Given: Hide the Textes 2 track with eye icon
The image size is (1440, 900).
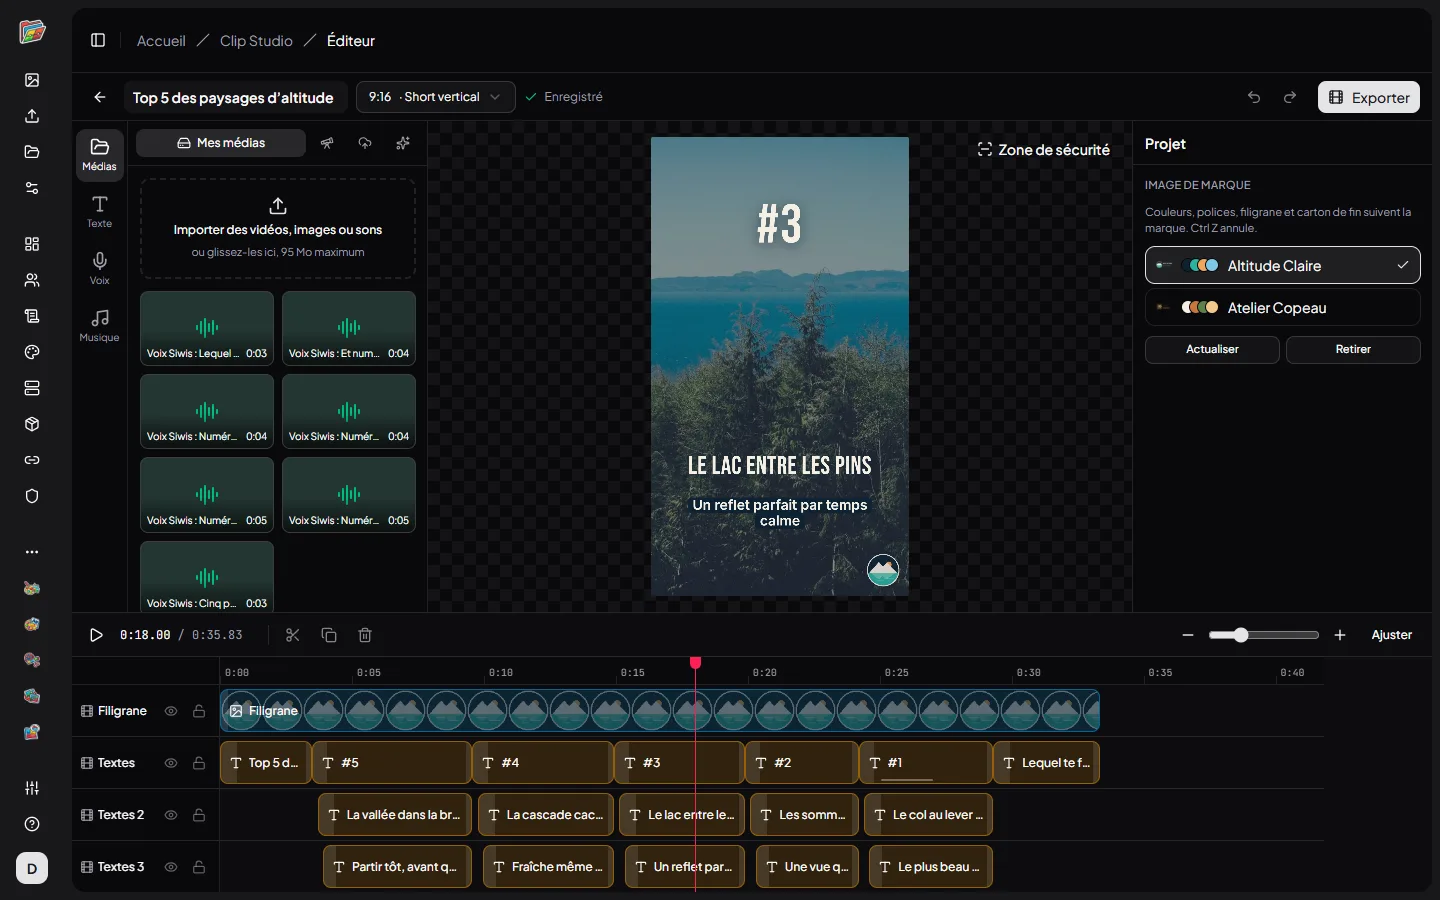Looking at the screenshot, I should tap(171, 815).
